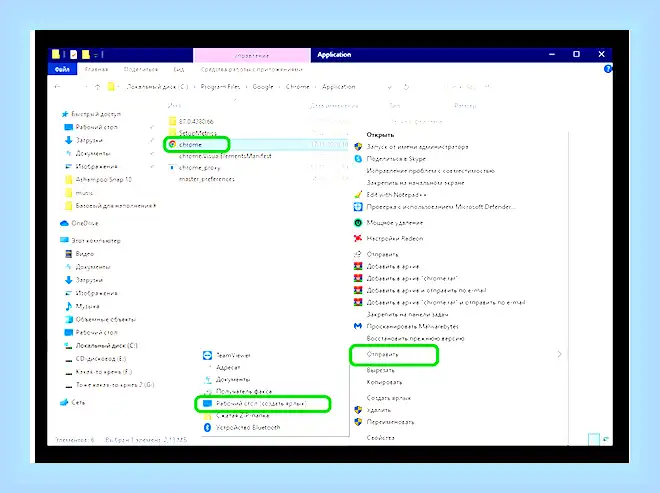660x493 pixels.
Task: Select the chrome application file
Action: coord(190,144)
